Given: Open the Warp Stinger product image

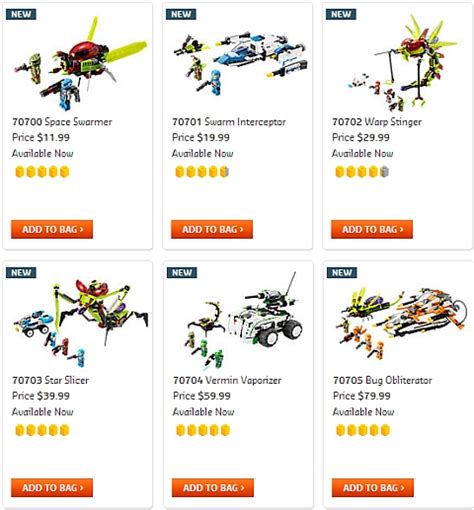Looking at the screenshot, I should coord(402,63).
